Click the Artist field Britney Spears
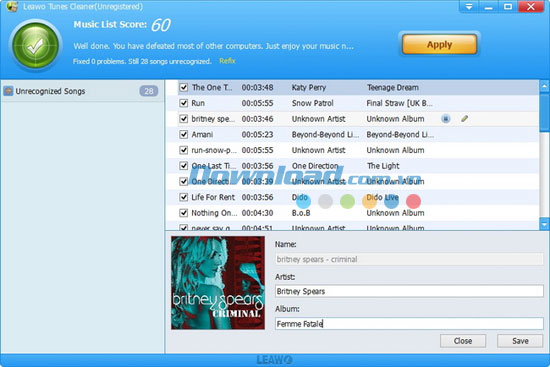The width and height of the screenshot is (550, 367). (x=409, y=291)
